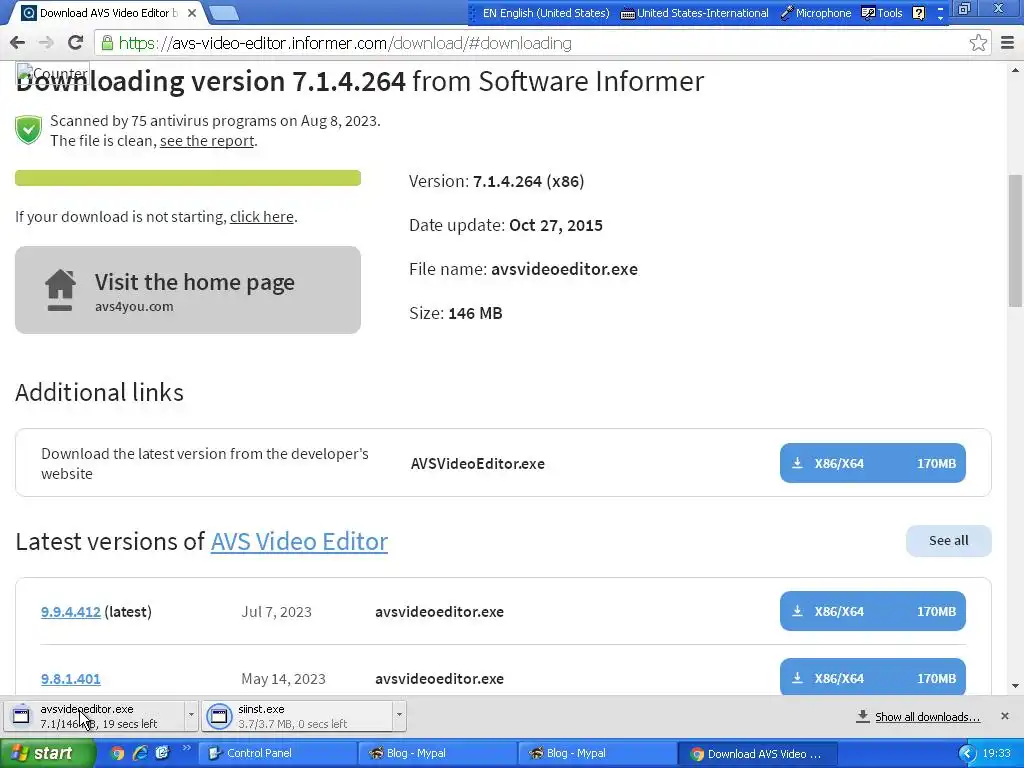Close the Download AVS Video Editor tab
This screenshot has height=768, width=1024.
coord(191,13)
